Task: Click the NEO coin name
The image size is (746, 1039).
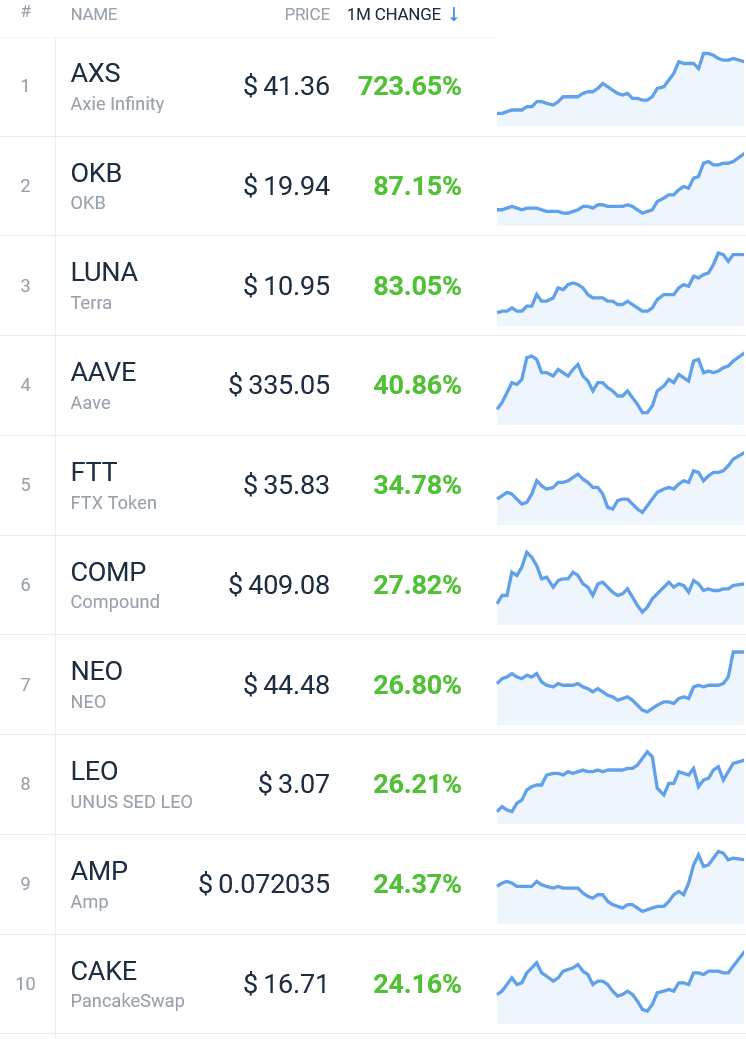Action: pyautogui.click(x=97, y=671)
